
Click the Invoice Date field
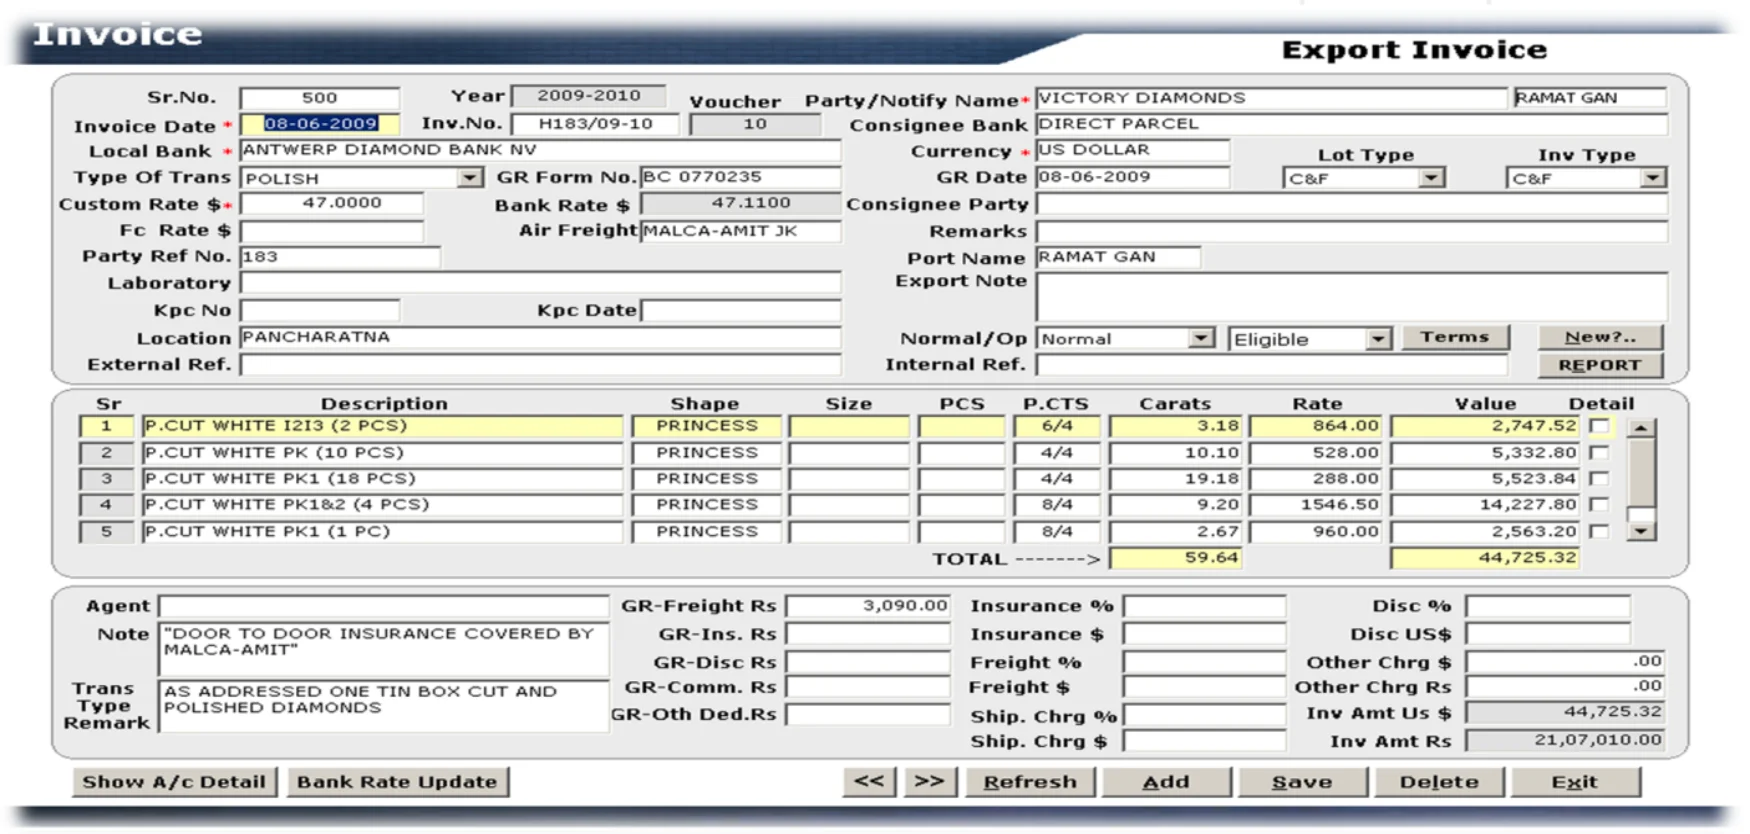[320, 124]
